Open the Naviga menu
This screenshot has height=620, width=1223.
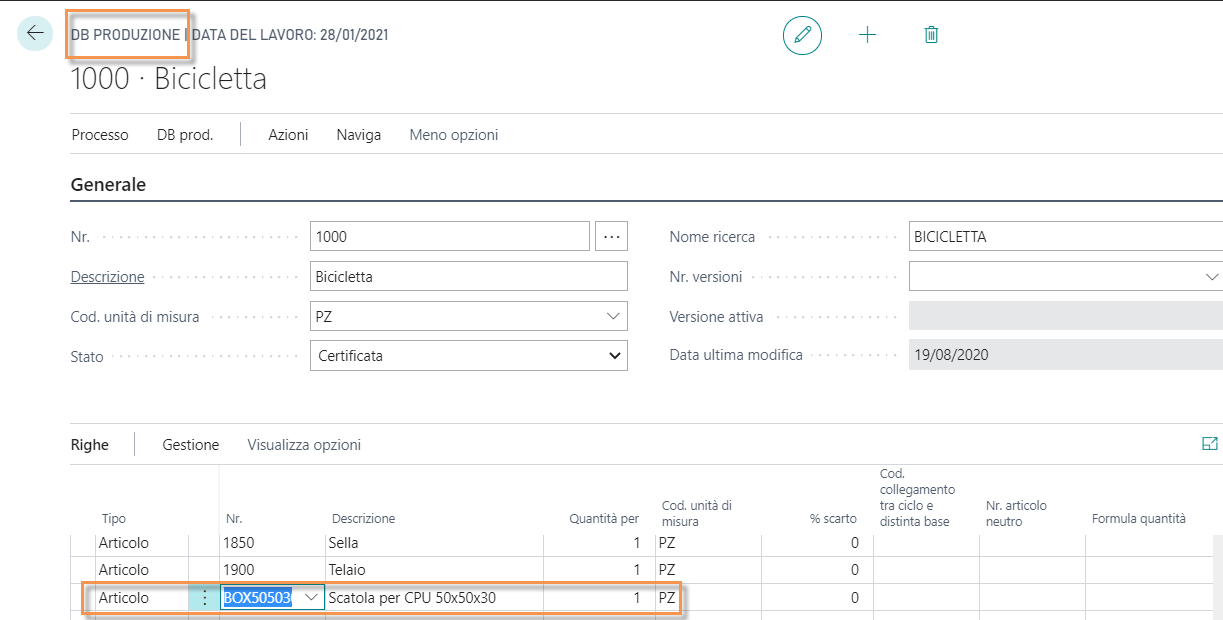pyautogui.click(x=358, y=135)
